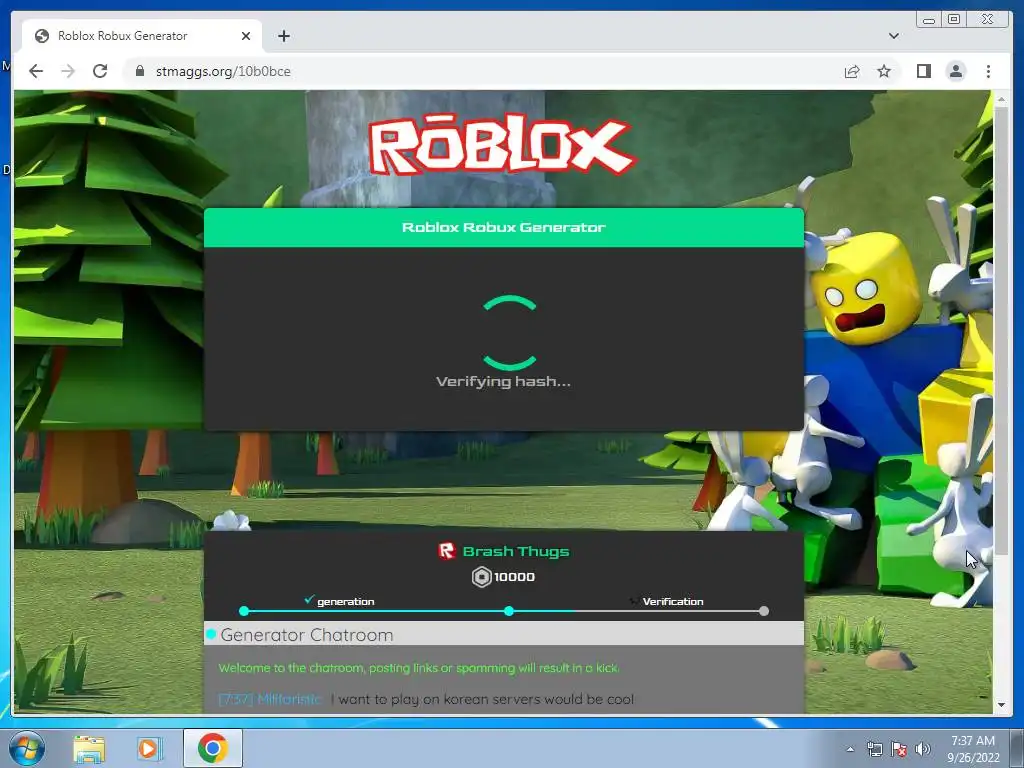Reload the page with the refresh icon
The image size is (1024, 768).
click(100, 71)
